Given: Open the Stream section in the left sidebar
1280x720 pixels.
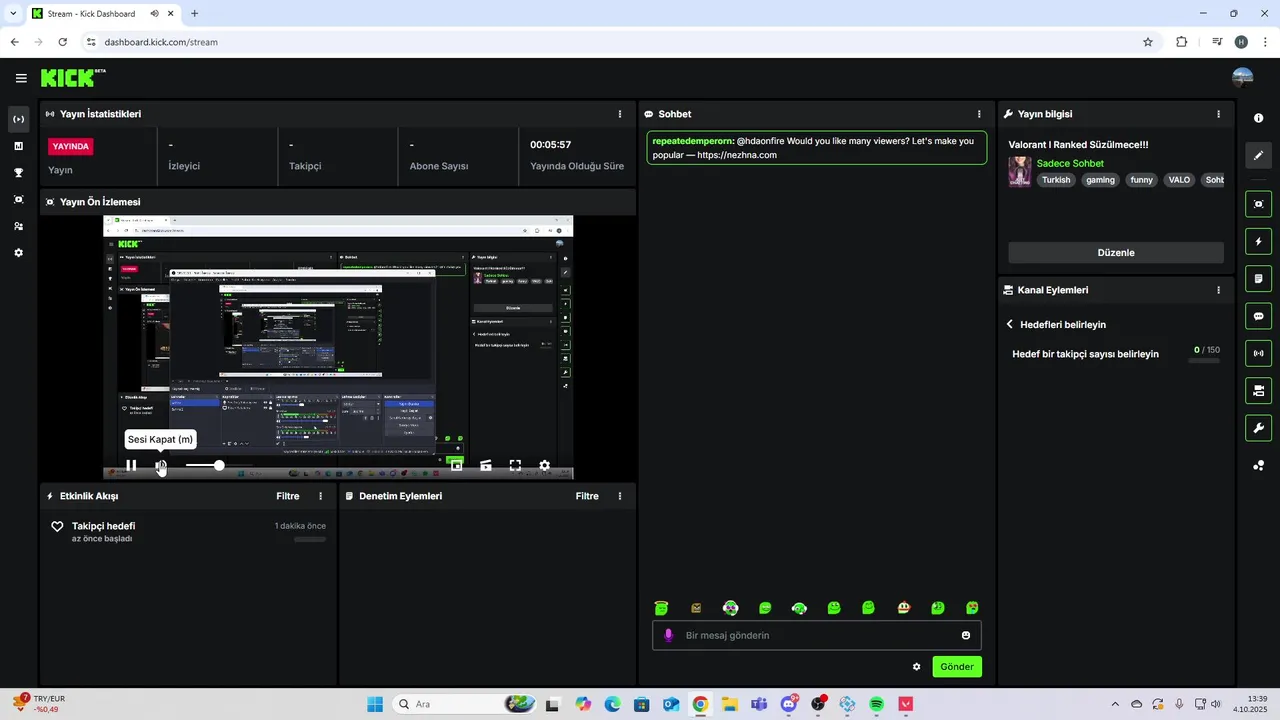Looking at the screenshot, I should pos(18,119).
